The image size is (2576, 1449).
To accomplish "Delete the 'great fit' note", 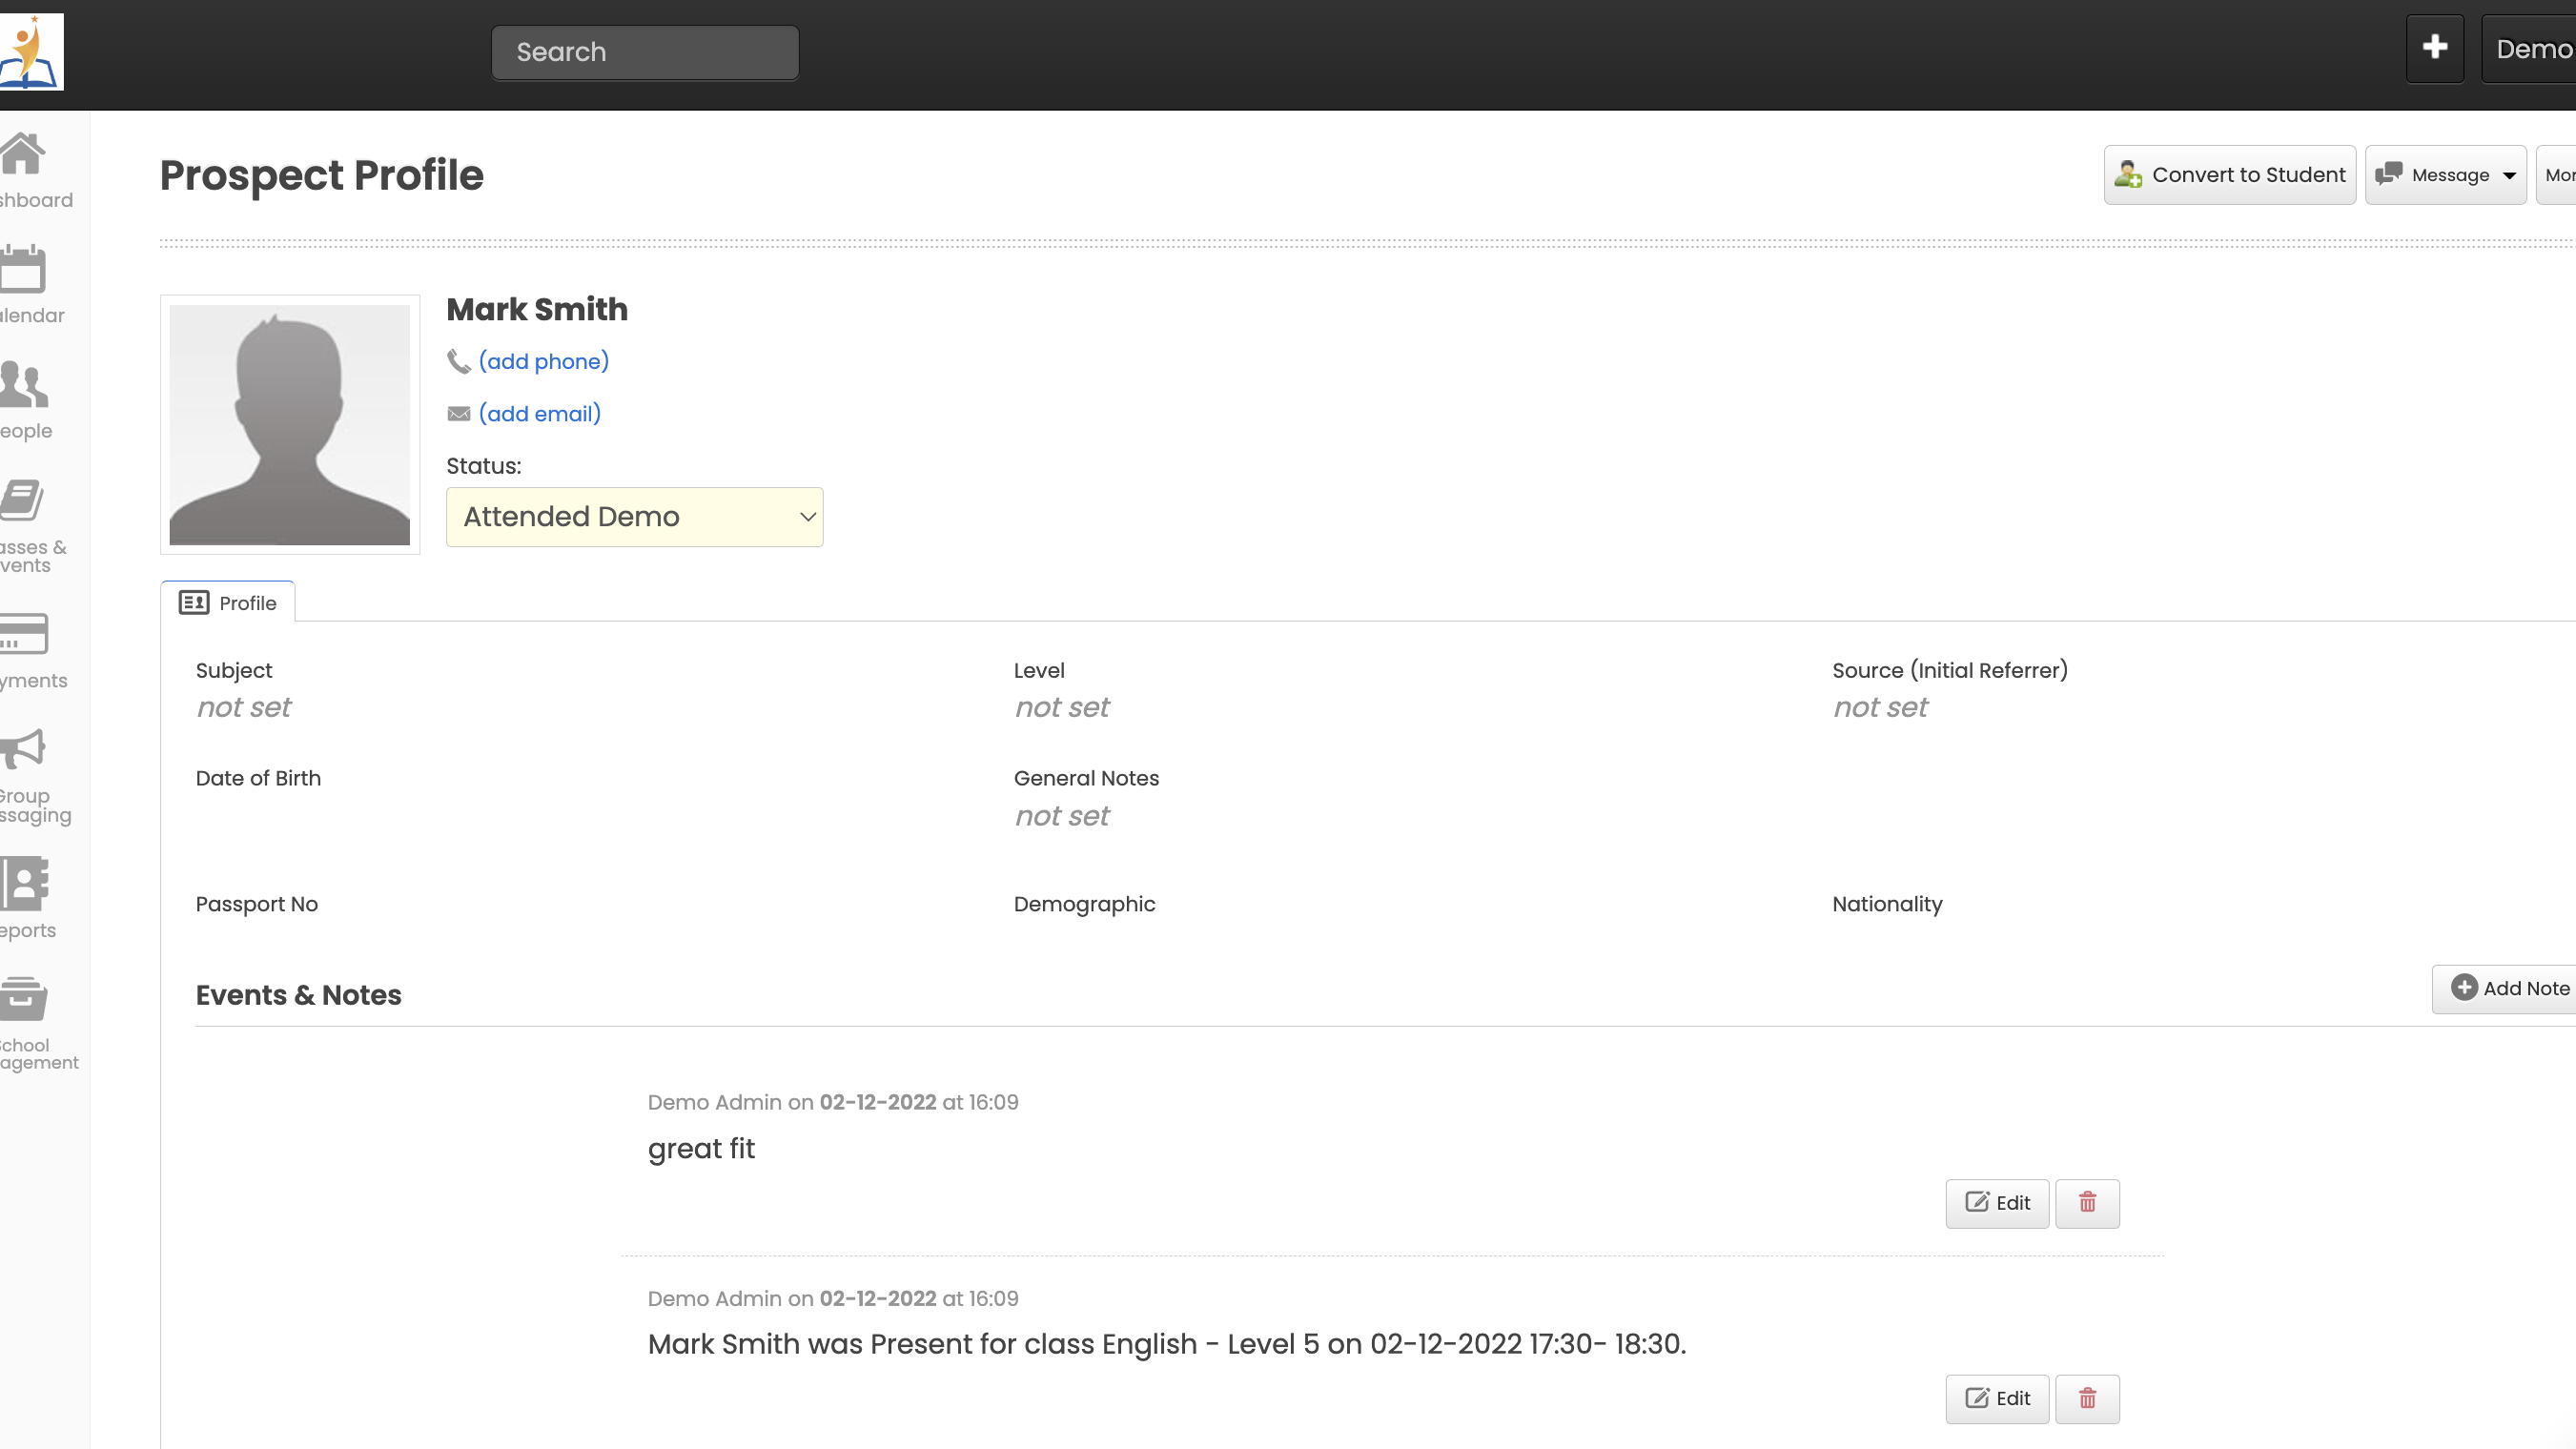I will point(2087,1203).
